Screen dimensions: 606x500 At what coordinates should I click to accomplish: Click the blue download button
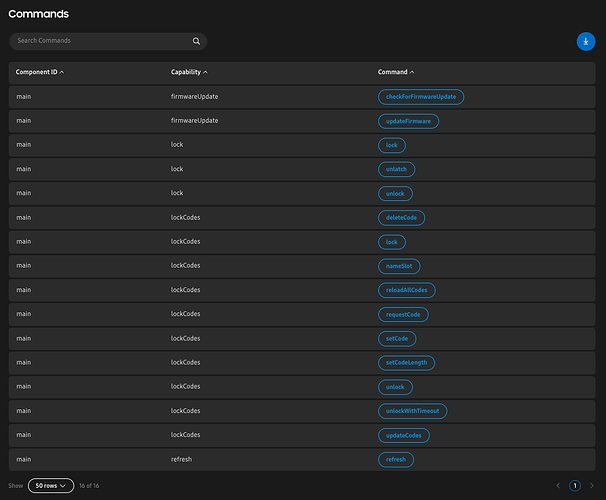[x=586, y=41]
